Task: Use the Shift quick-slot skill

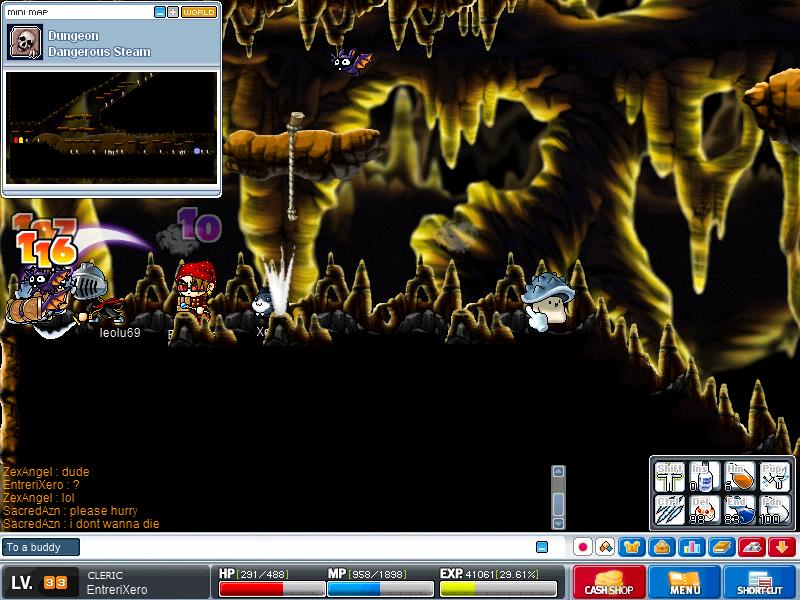Action: [669, 478]
